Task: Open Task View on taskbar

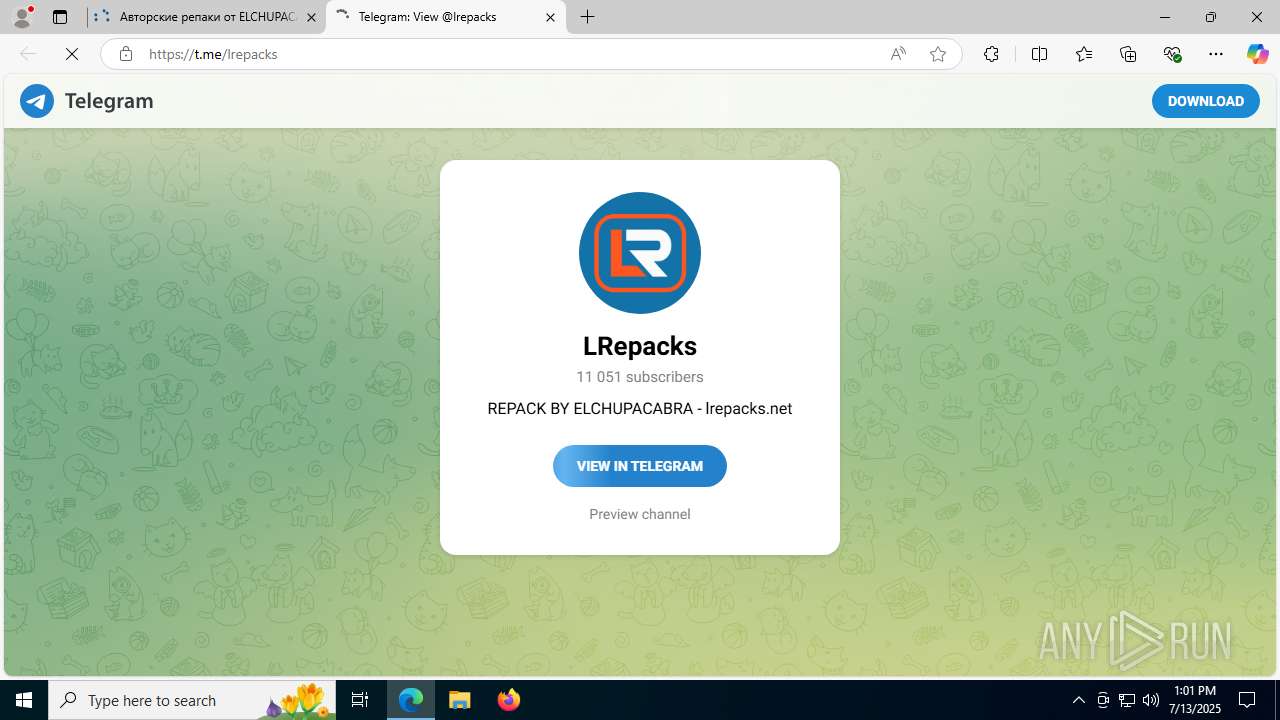Action: 360,700
